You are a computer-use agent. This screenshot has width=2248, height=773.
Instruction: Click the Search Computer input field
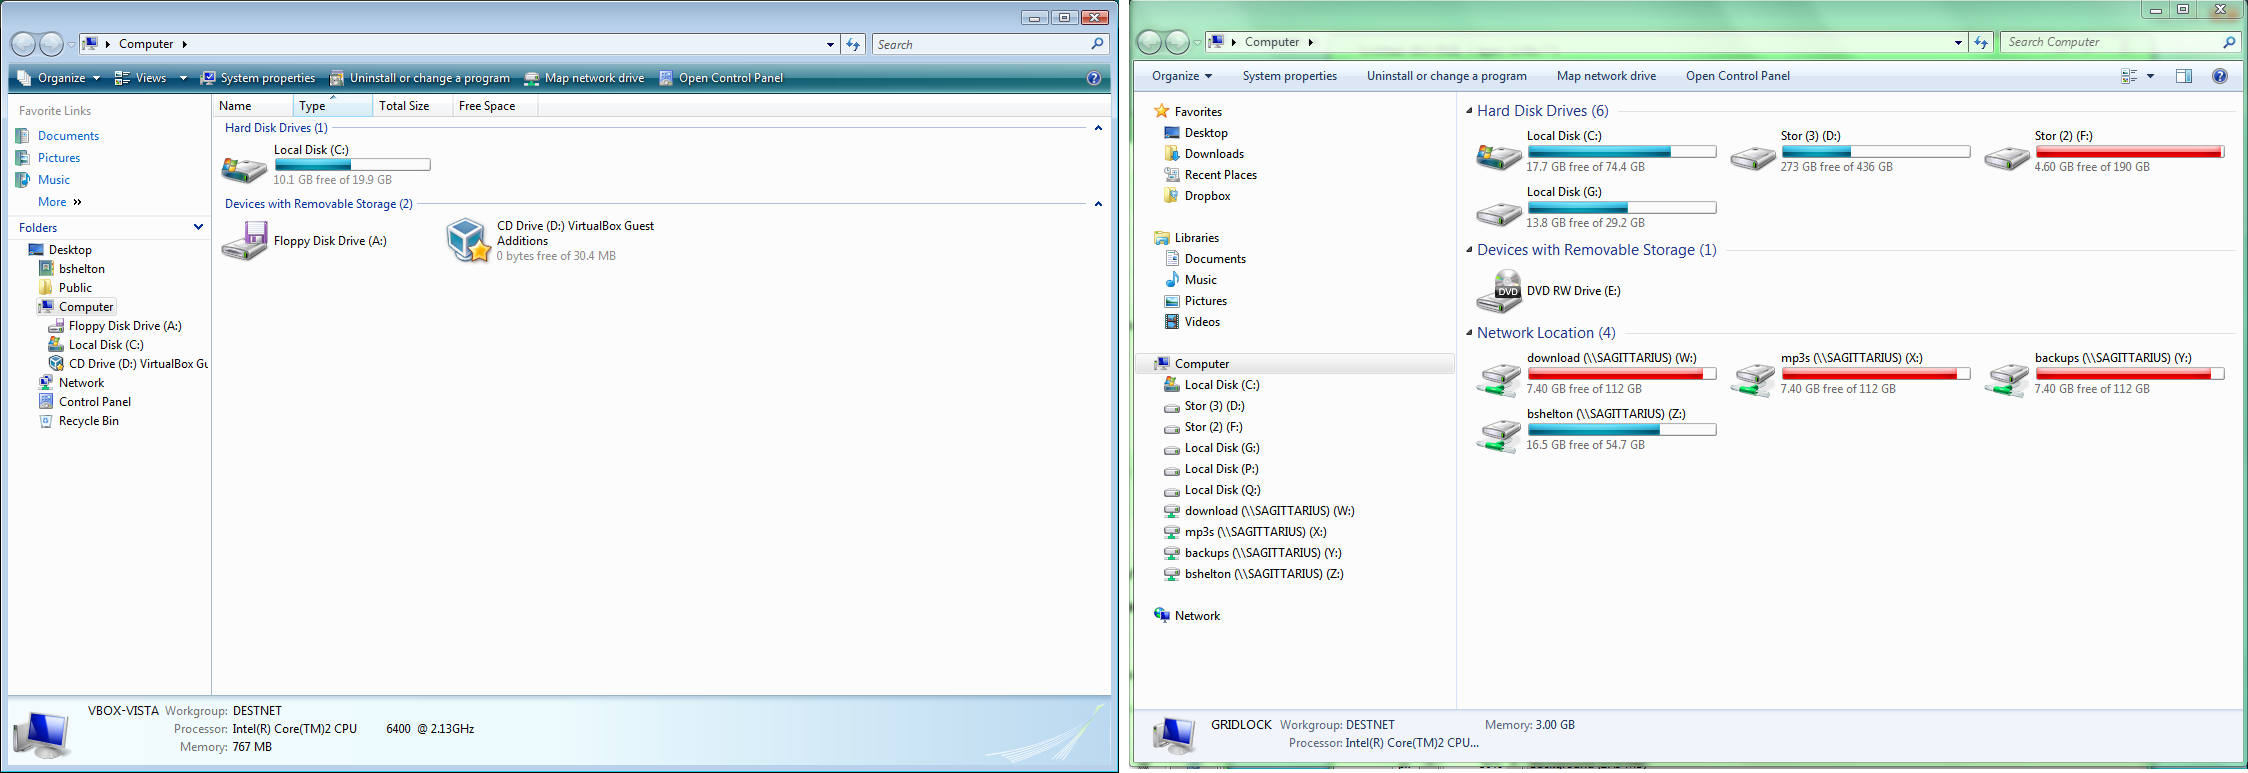pyautogui.click(x=2110, y=42)
